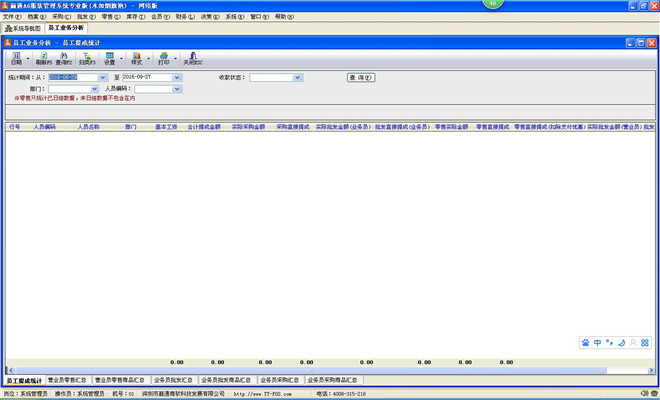Open the 人员编码 dropdown
Viewport: 660px width, 400px height.
177,89
